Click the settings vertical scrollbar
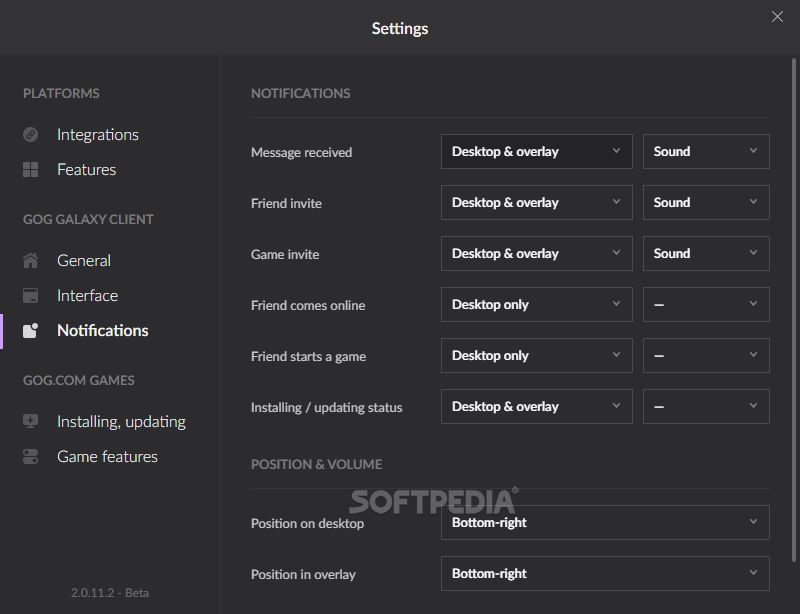The image size is (800, 614). [793, 310]
